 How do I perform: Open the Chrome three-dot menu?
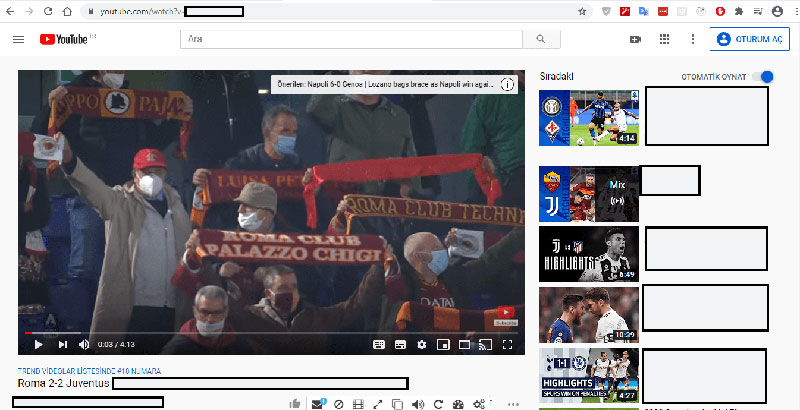796,11
